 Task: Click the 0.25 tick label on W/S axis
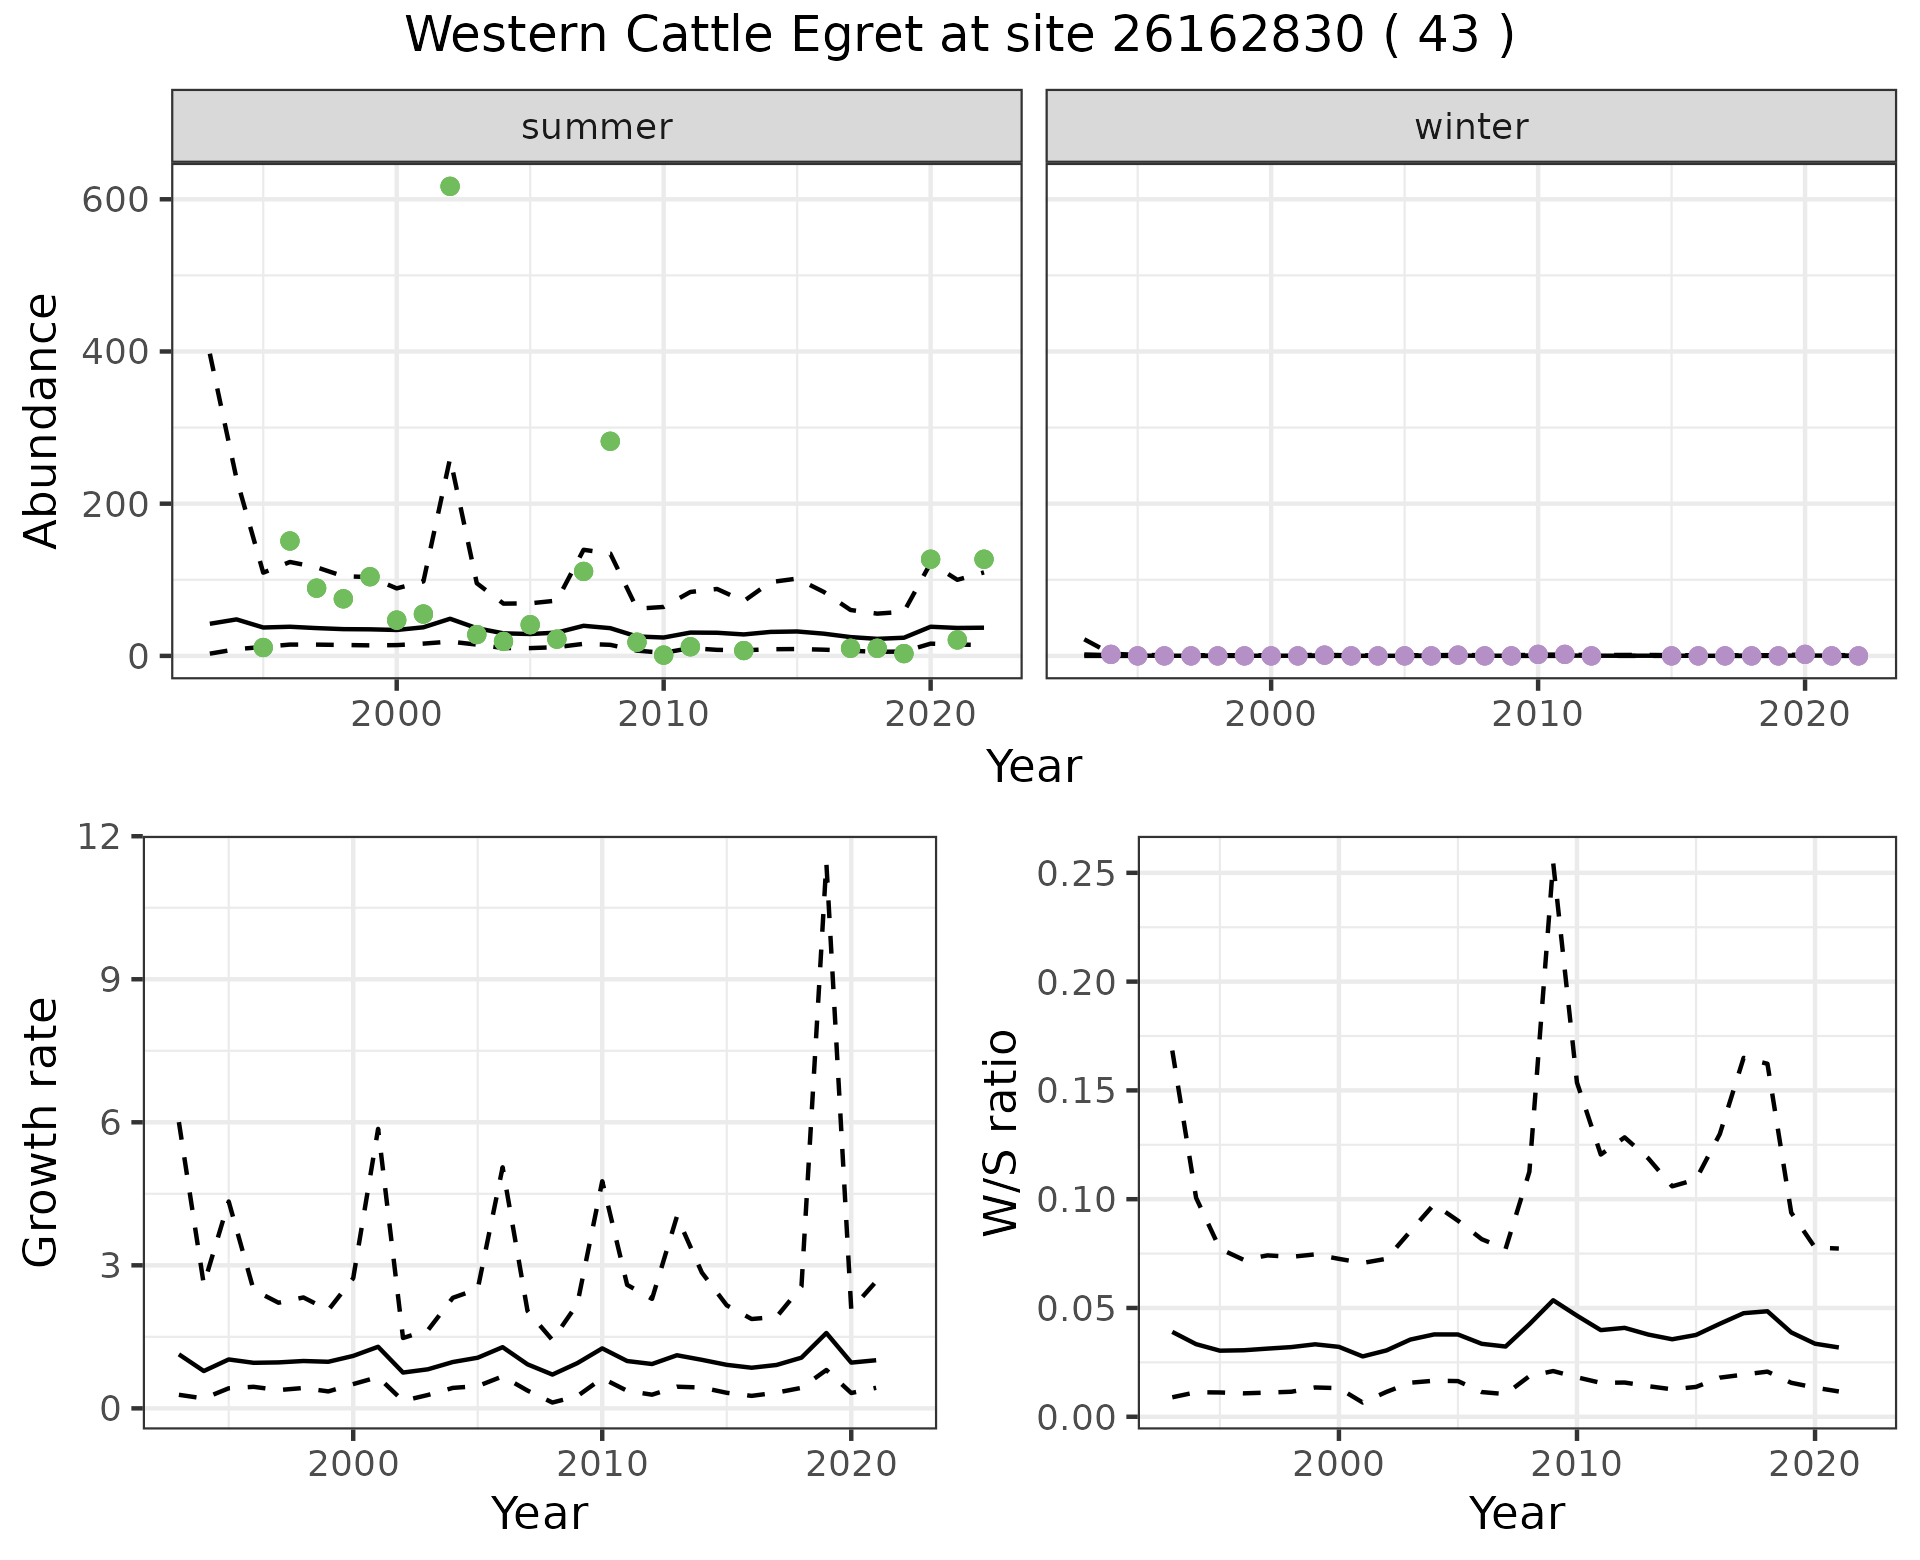[x=1077, y=874]
